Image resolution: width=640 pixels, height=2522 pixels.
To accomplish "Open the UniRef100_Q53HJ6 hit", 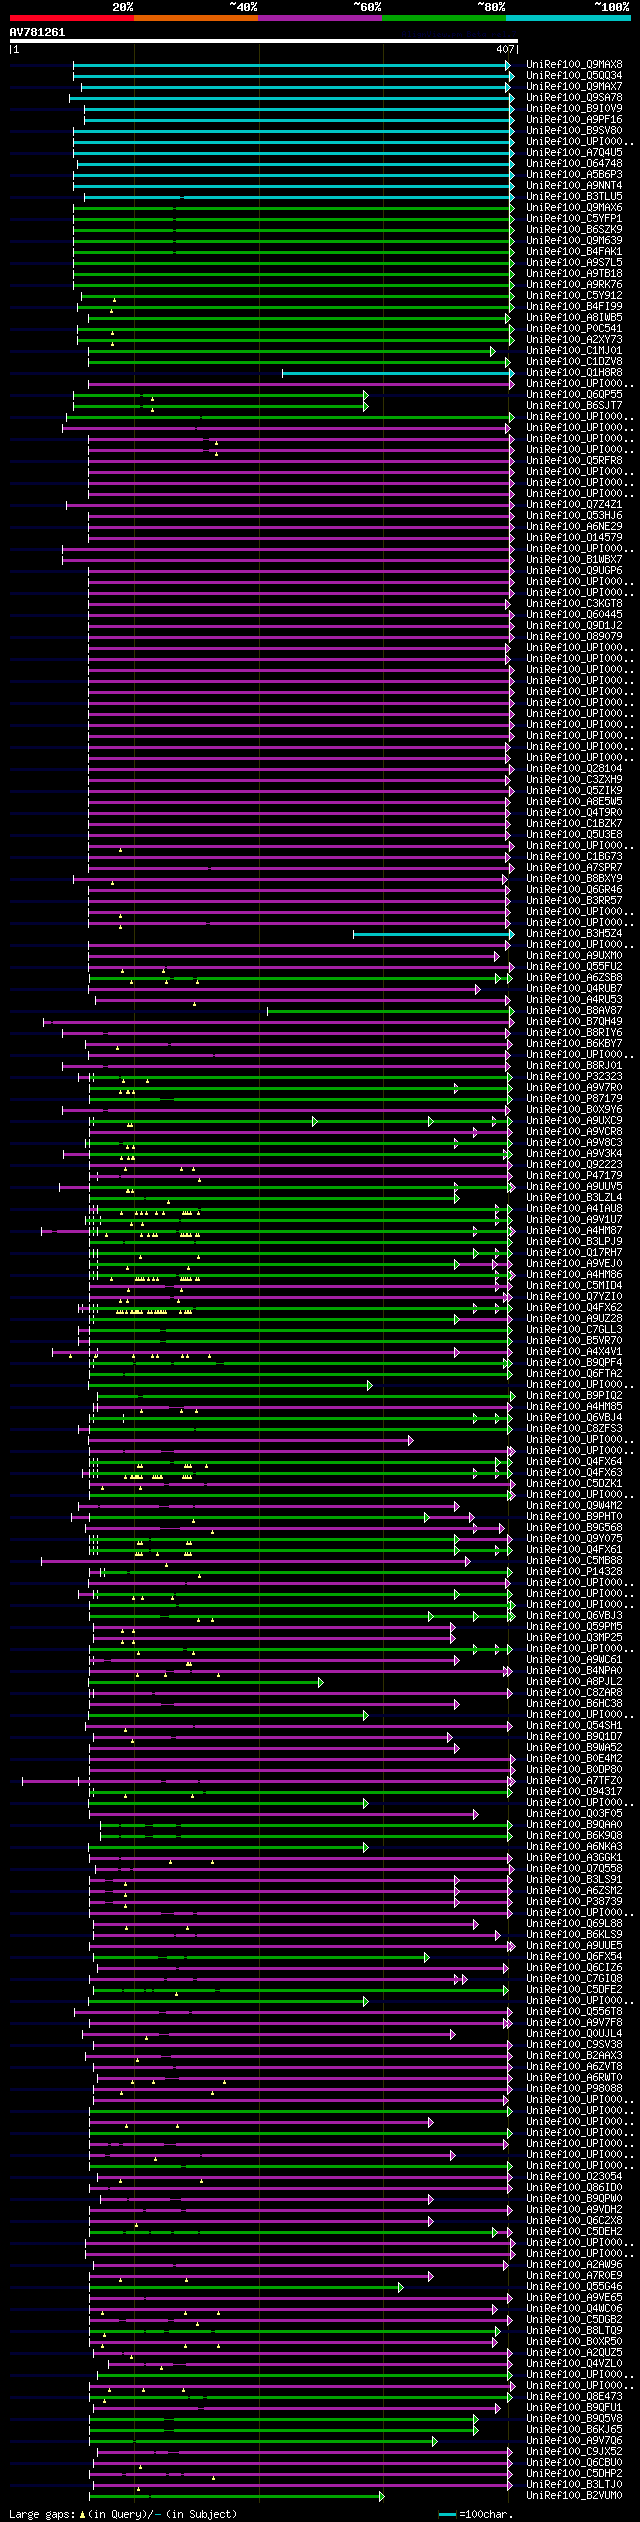I will [x=574, y=516].
